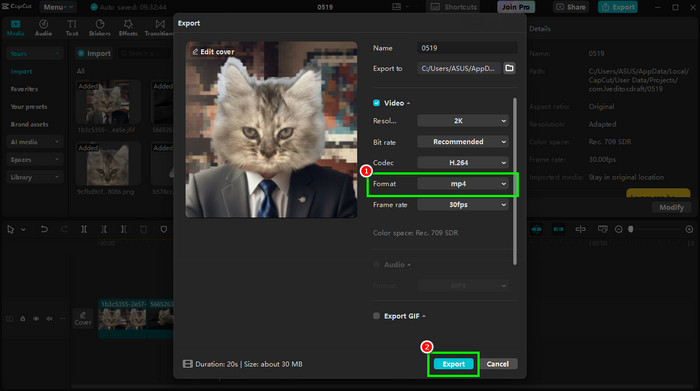Open the Transitions tab
Viewport: 700px width, 391px height.
159,28
